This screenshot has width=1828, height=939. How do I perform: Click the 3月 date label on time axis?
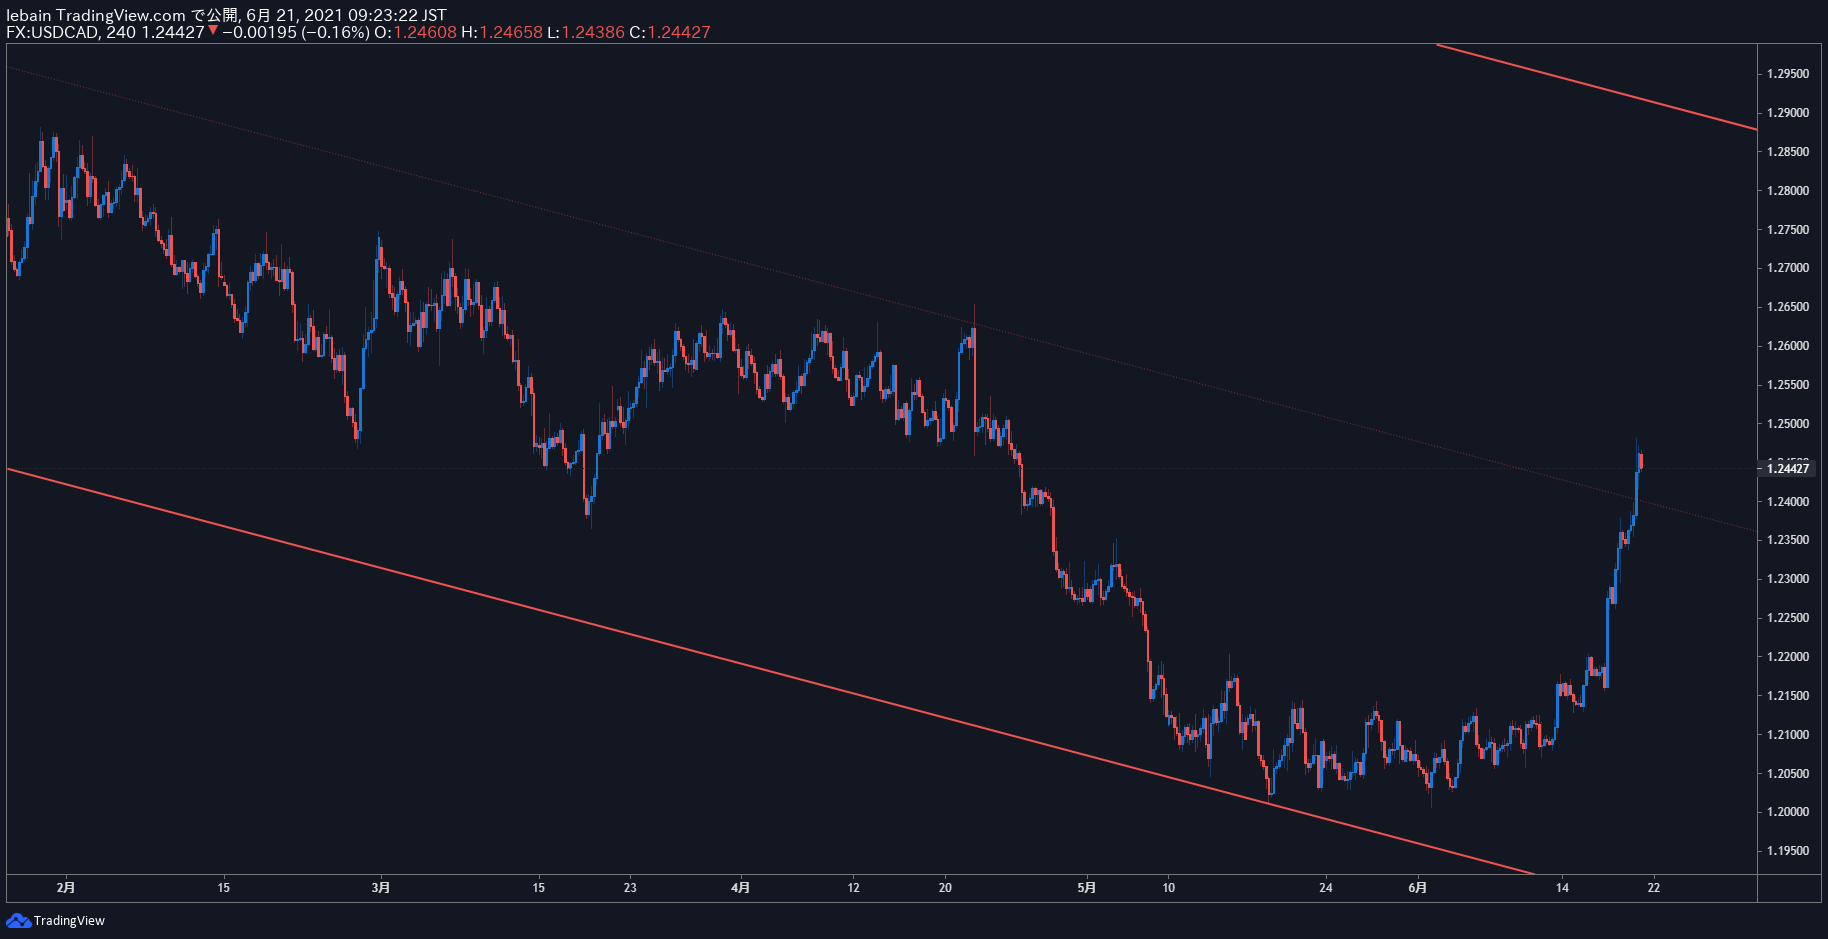coord(381,887)
